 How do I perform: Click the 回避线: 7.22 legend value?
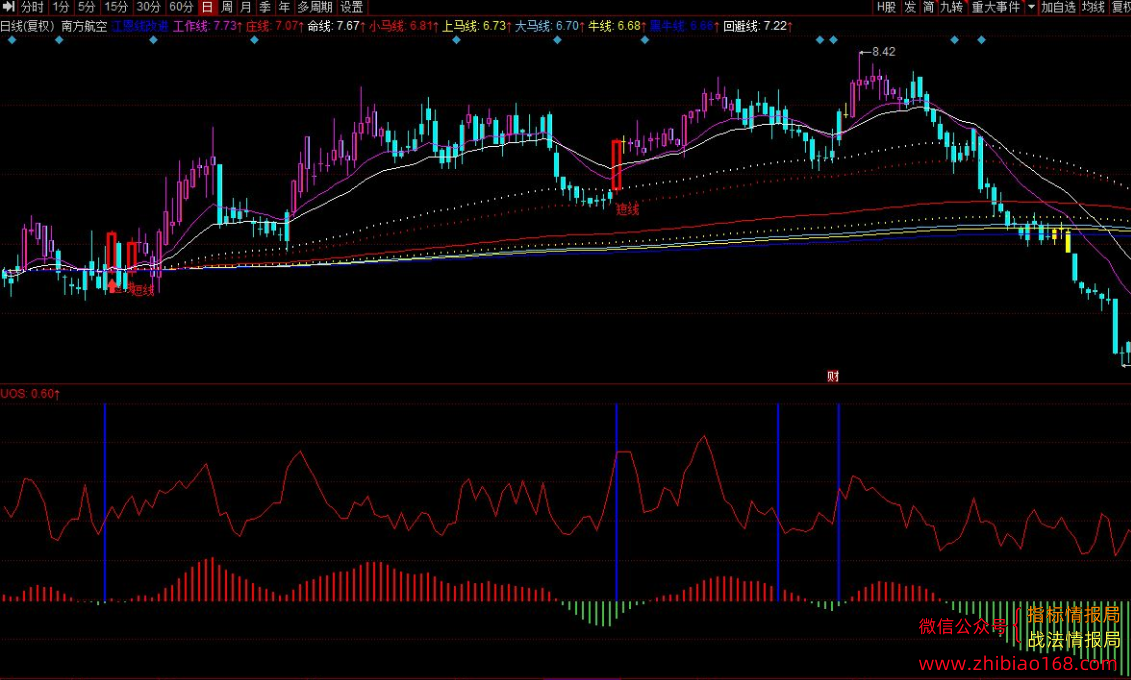757,26
